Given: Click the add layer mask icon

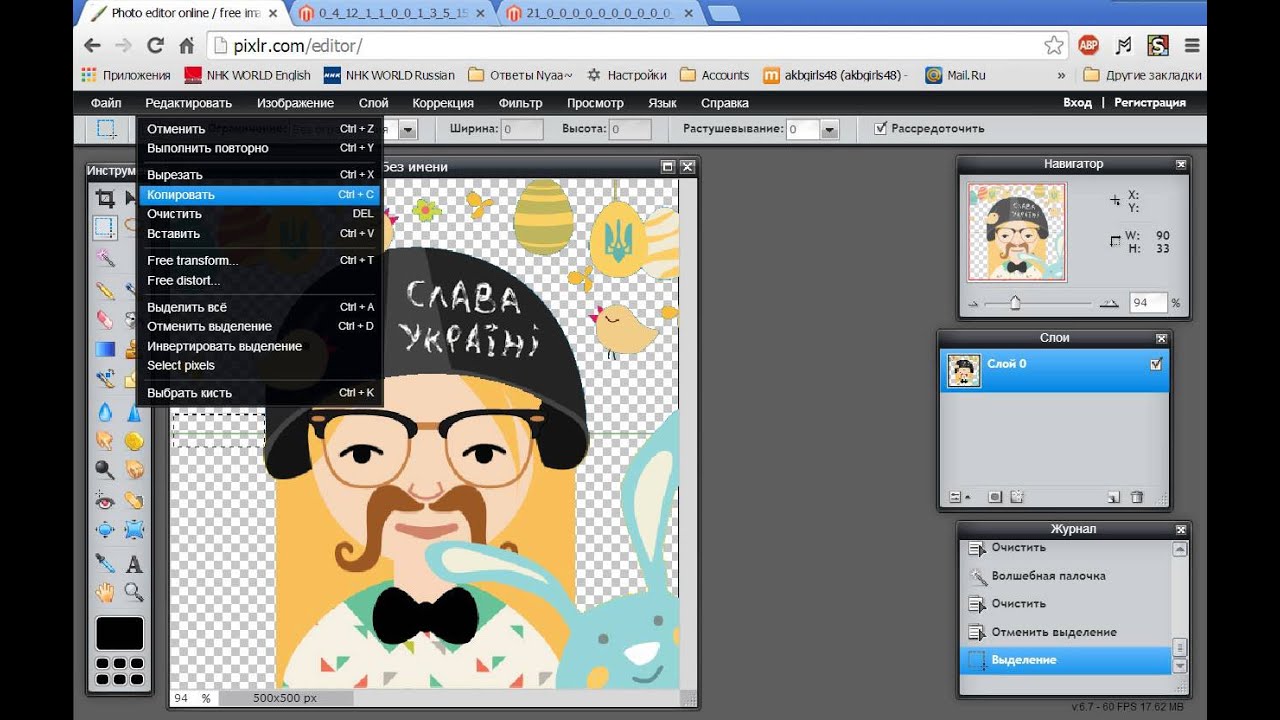Looking at the screenshot, I should [995, 497].
